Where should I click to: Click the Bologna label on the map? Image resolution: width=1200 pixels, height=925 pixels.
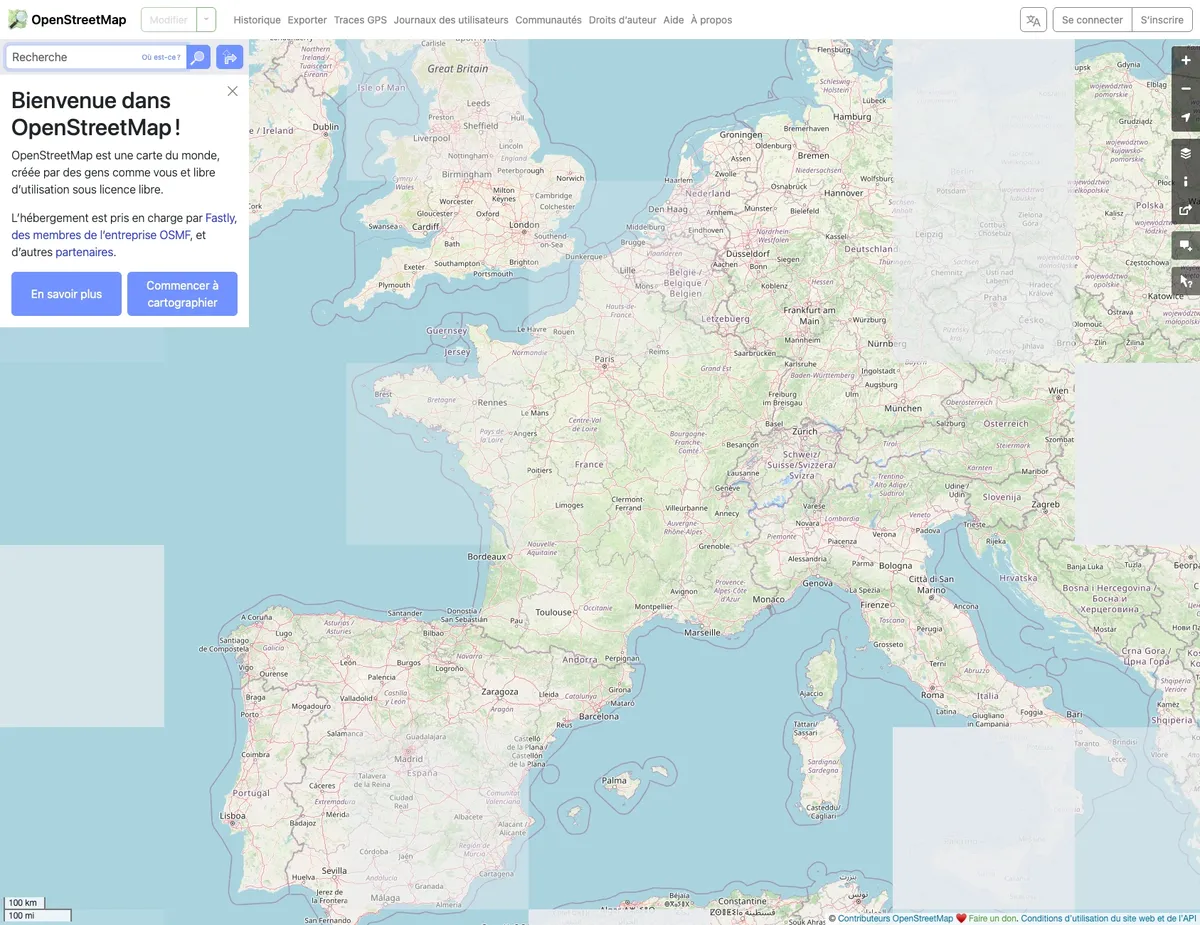pos(896,565)
